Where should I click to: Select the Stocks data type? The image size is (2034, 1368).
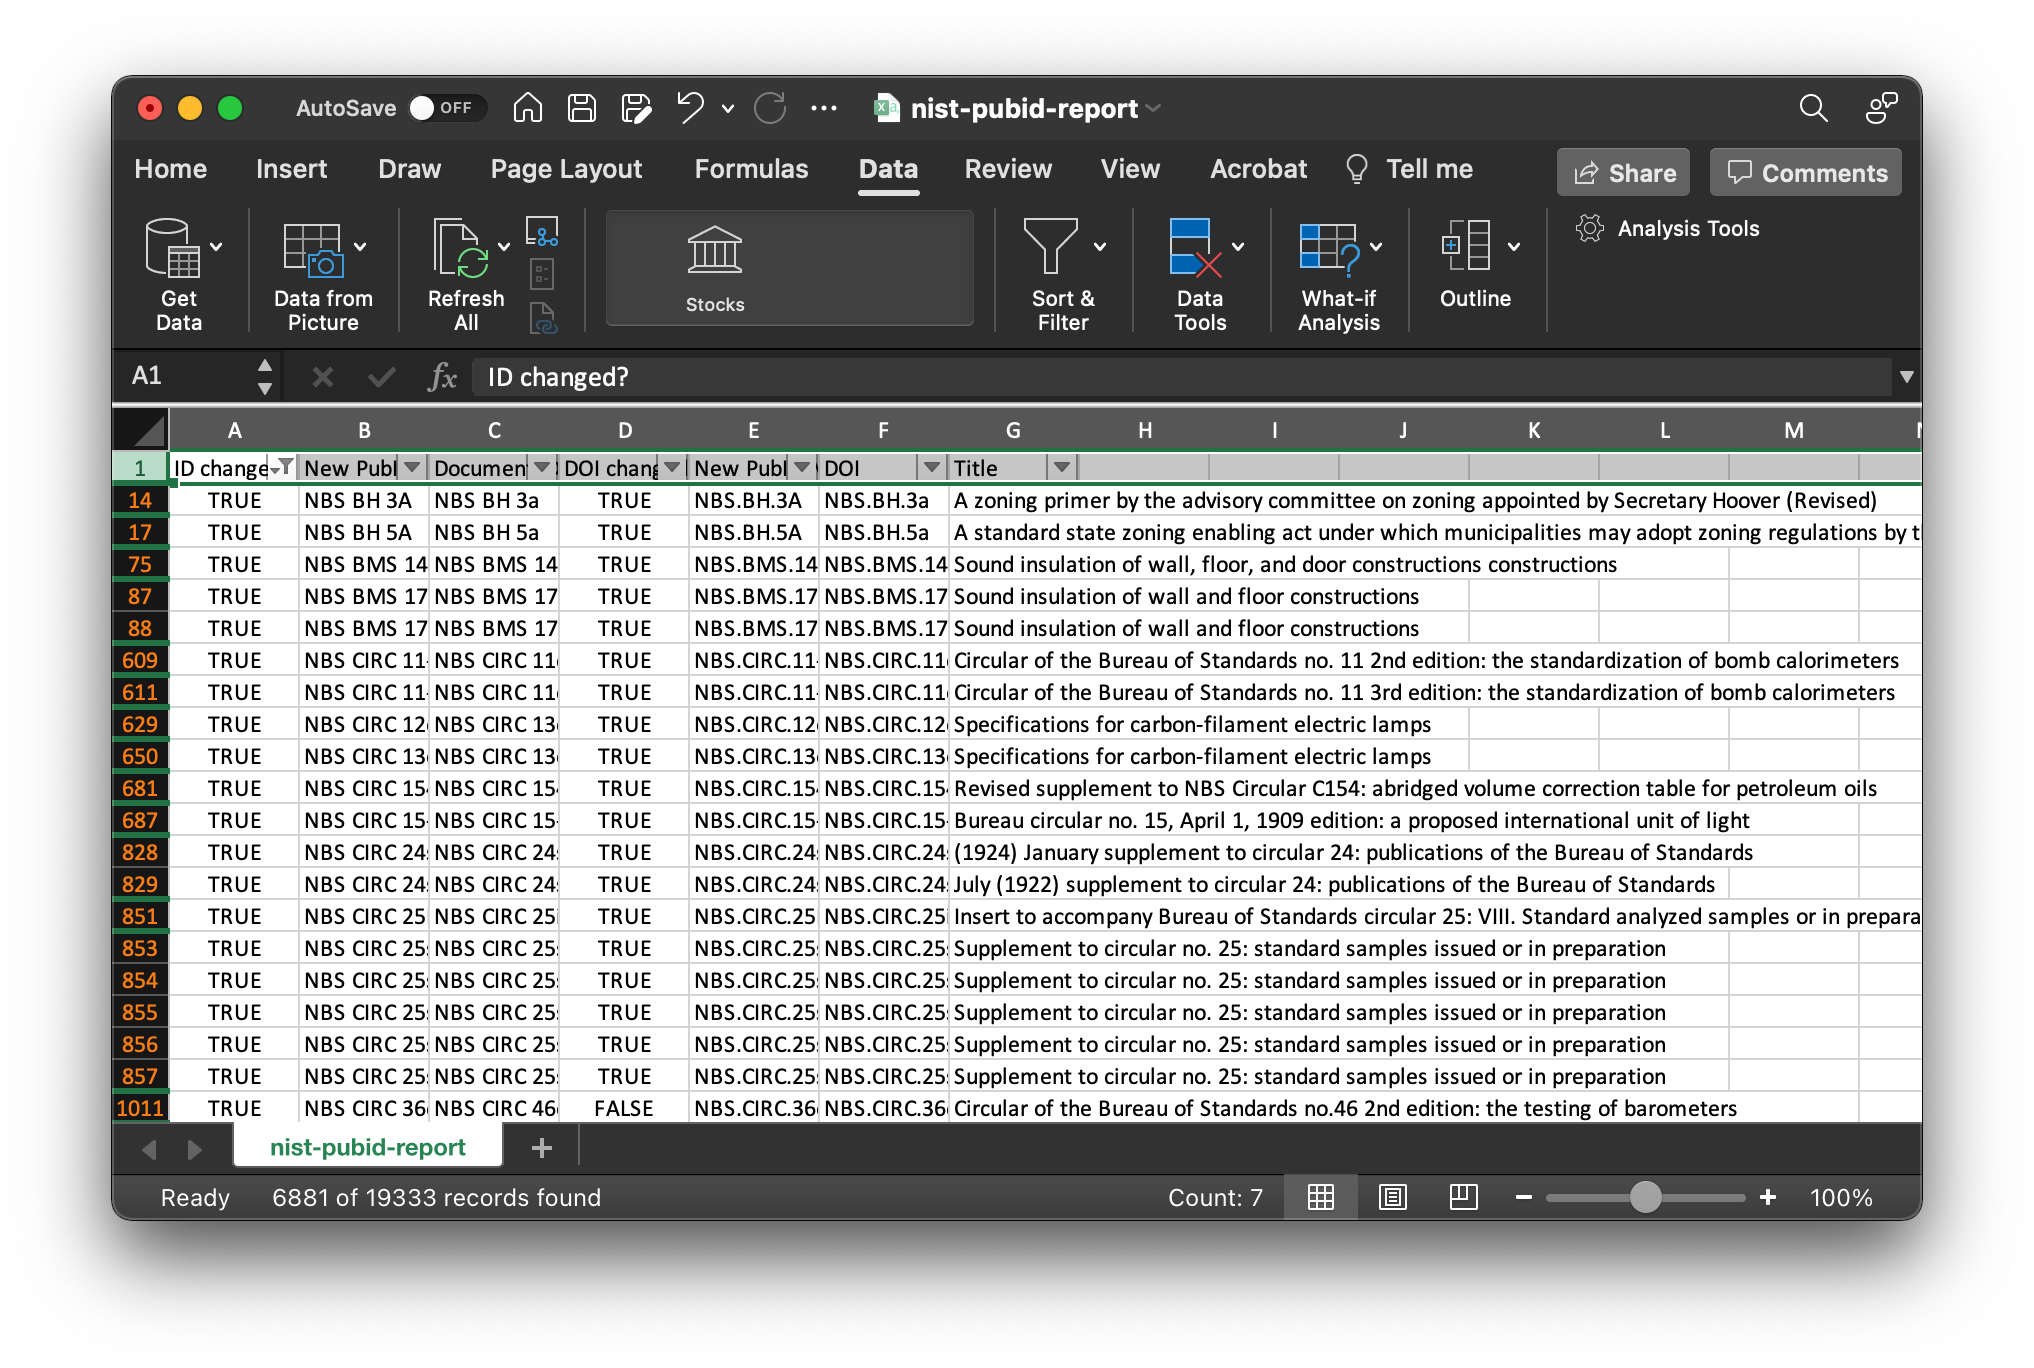click(715, 268)
